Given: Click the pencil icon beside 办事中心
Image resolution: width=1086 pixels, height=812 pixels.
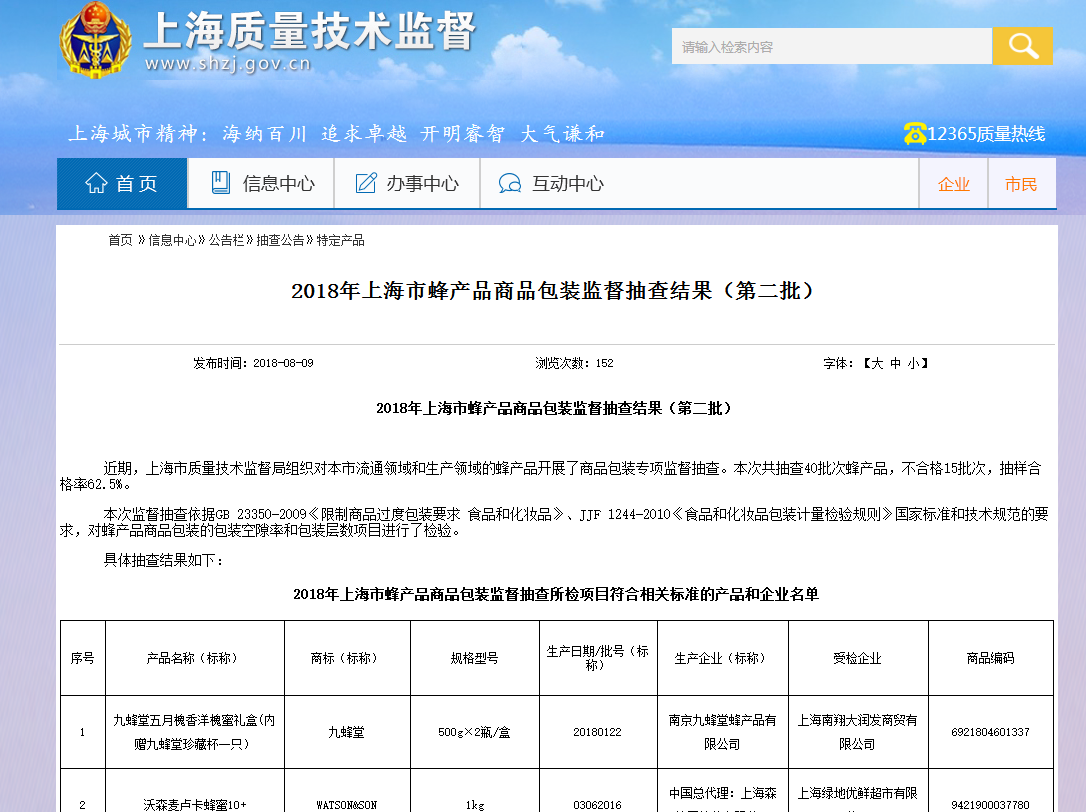Looking at the screenshot, I should (366, 183).
